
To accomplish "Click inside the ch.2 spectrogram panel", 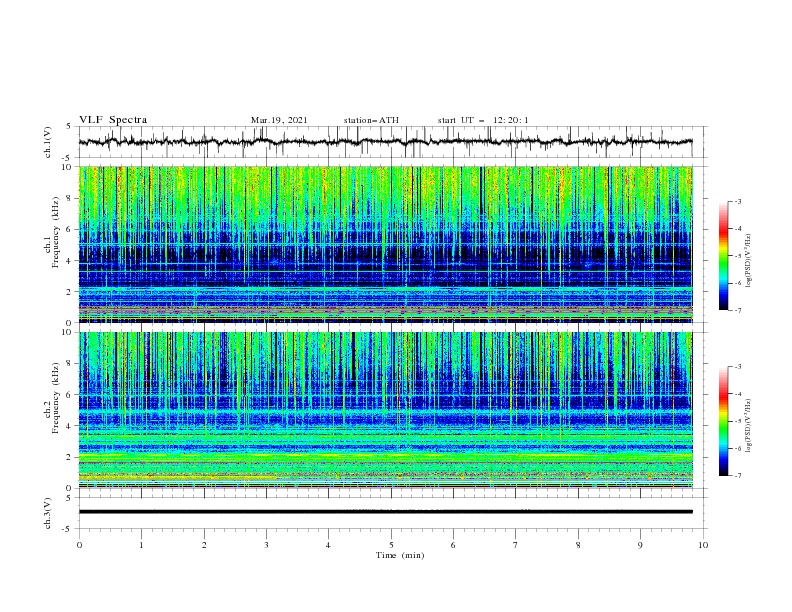I will click(385, 410).
